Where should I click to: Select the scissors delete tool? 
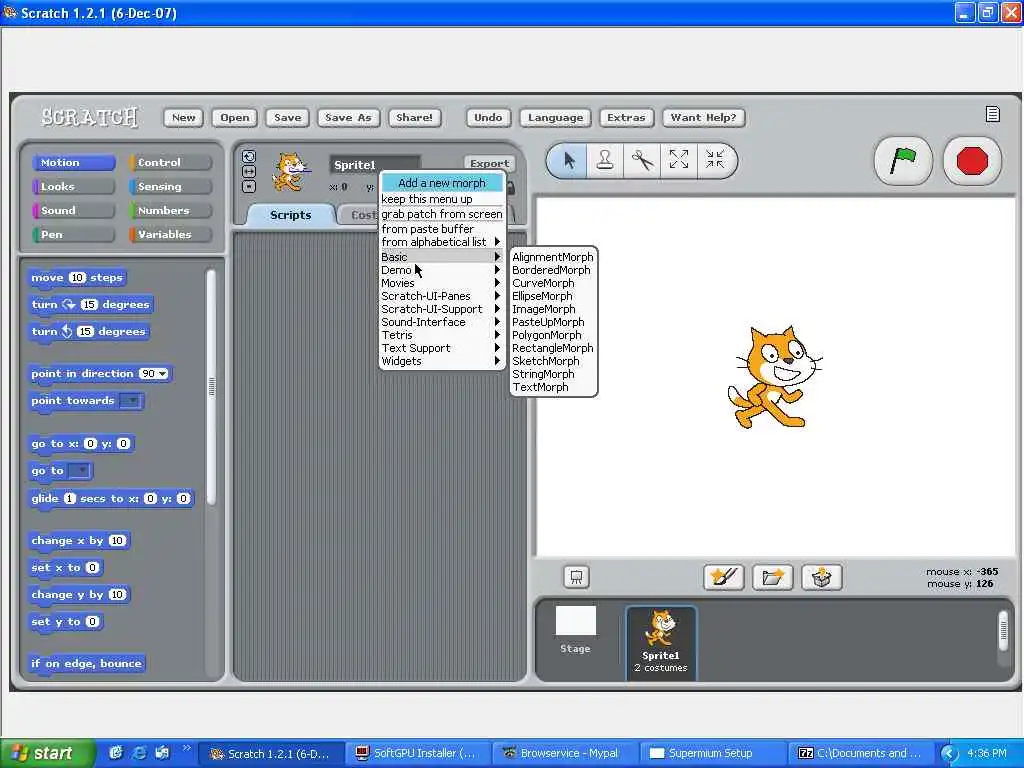642,160
